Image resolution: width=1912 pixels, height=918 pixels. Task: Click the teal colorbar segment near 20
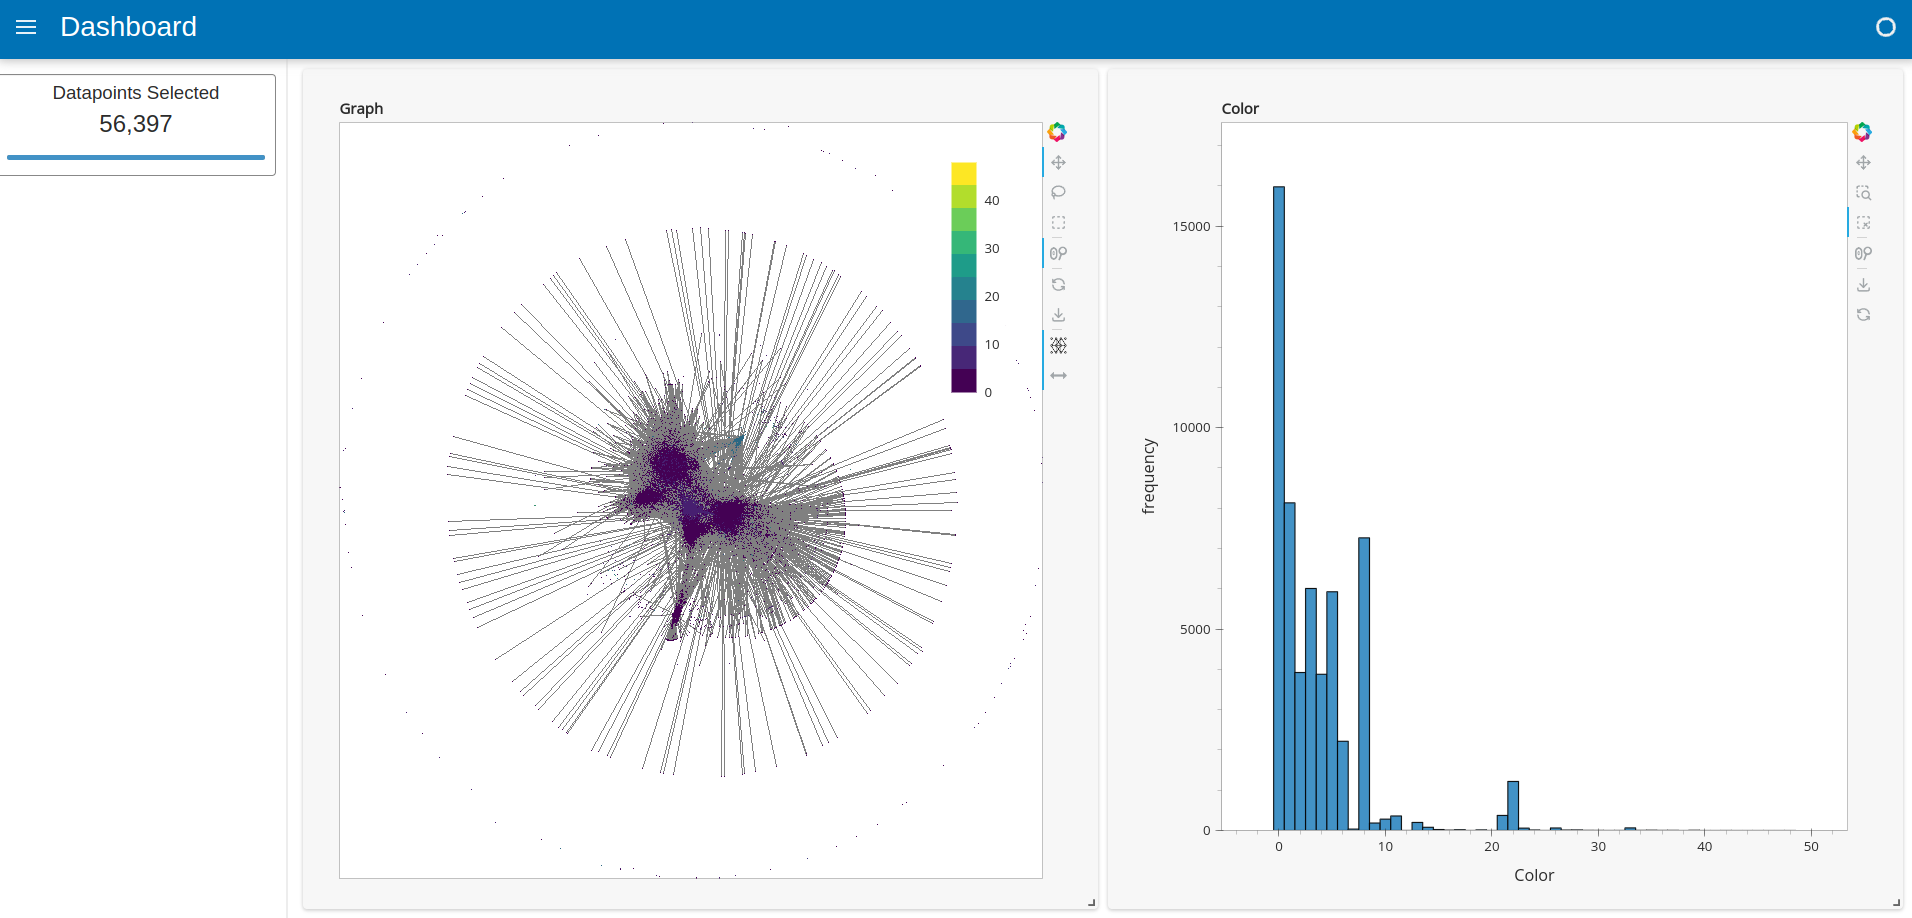(963, 289)
